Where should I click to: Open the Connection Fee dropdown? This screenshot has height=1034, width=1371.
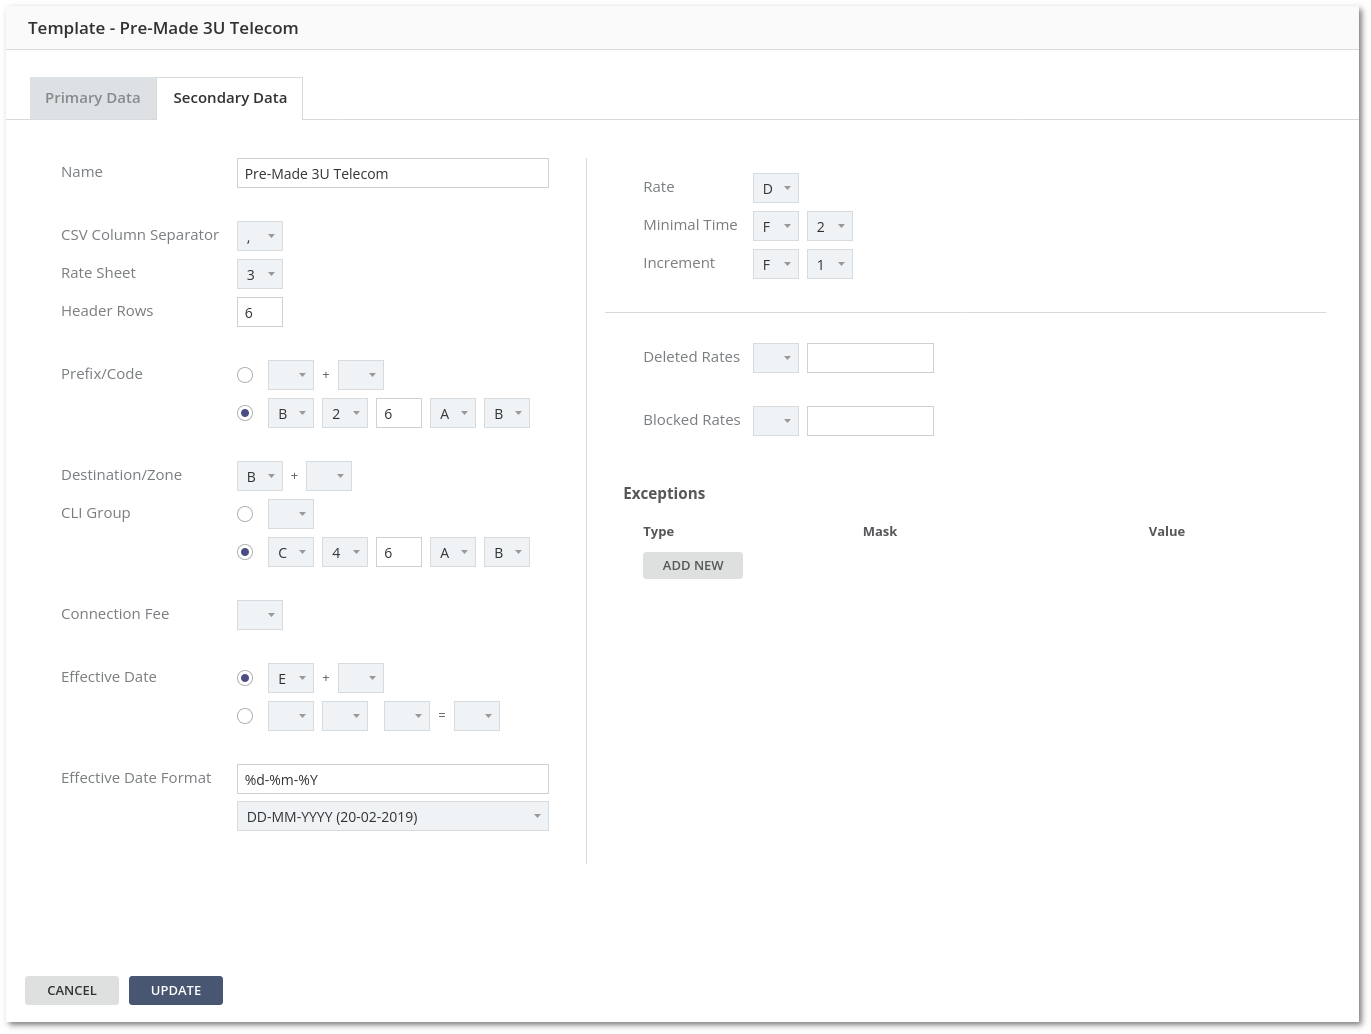coord(260,615)
